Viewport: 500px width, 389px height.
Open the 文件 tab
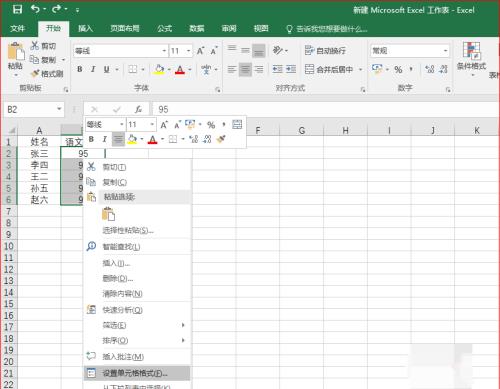coord(17,29)
